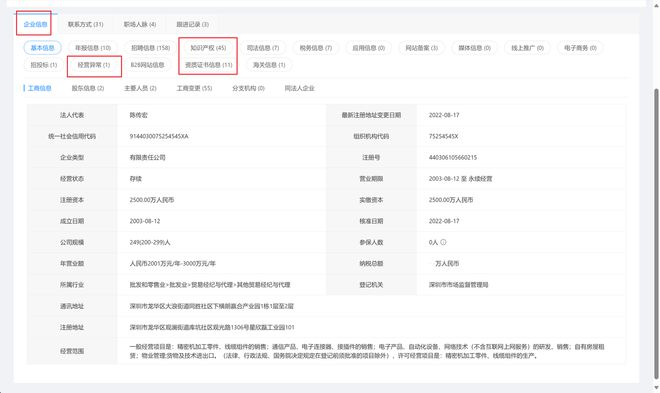Click the 最新注册地址变更日期 label cell
Image resolution: width=660 pixels, height=393 pixels.
coord(371,115)
